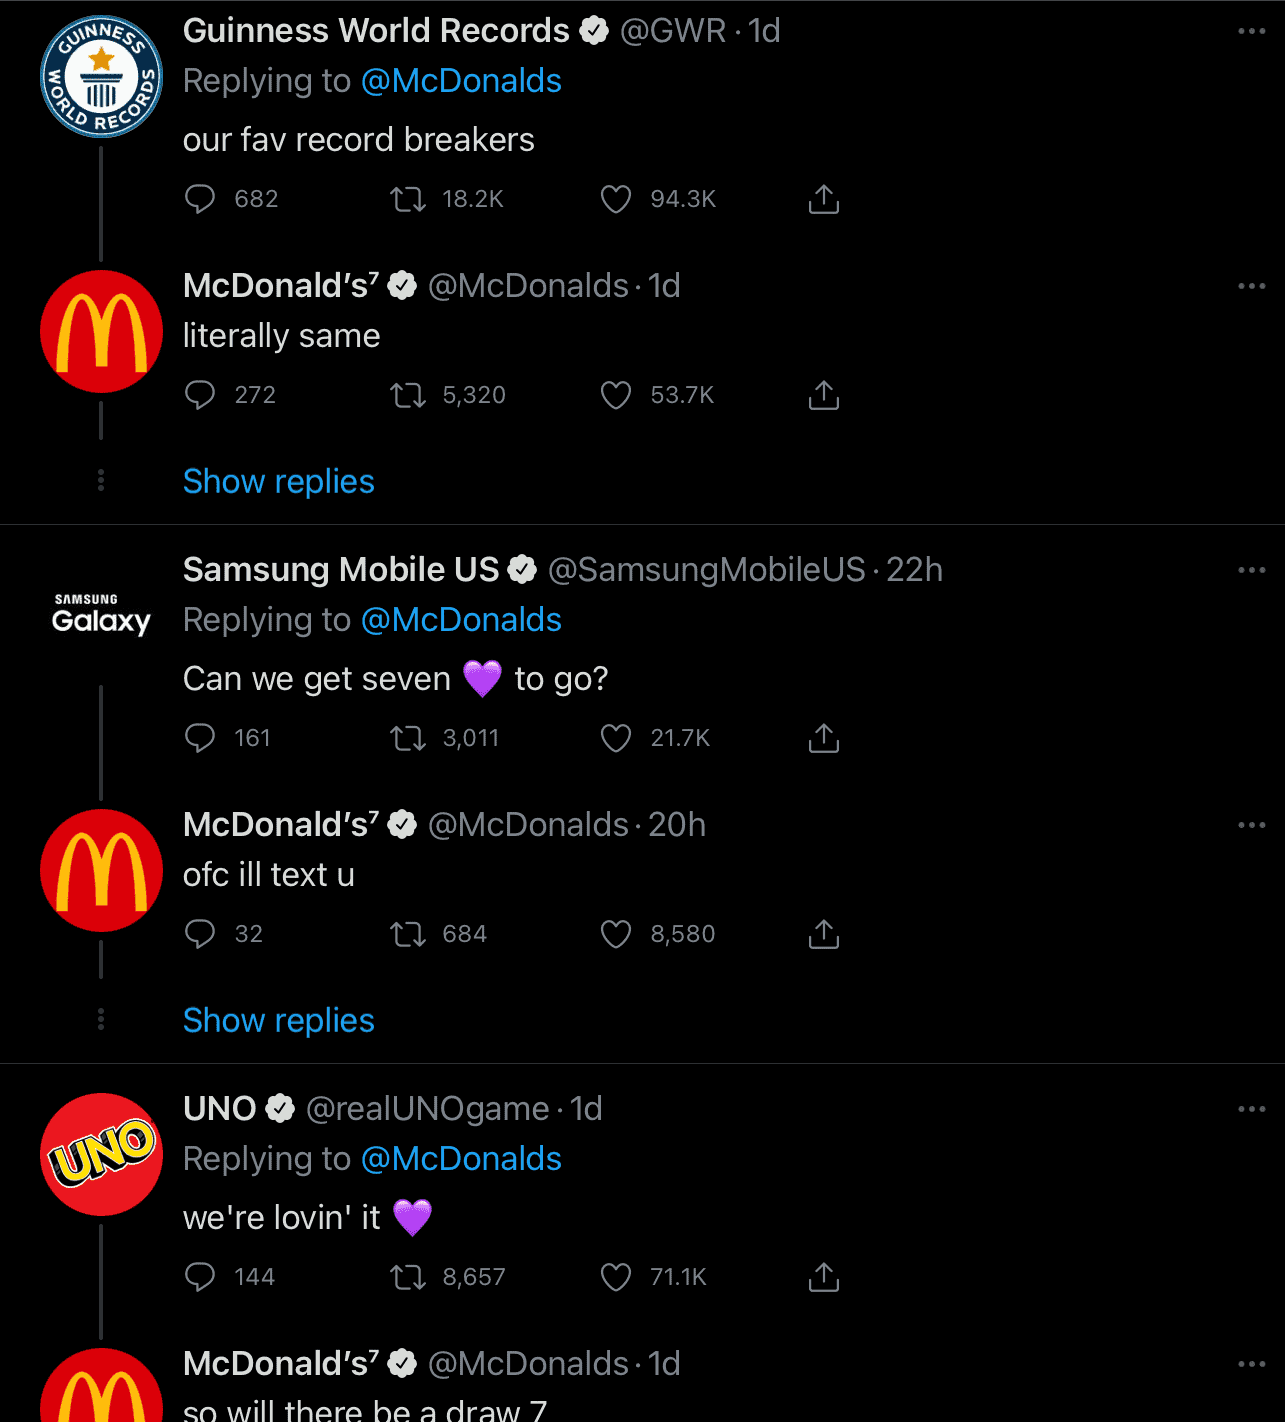Open more options for Guinness World Records tweet
The width and height of the screenshot is (1285, 1422).
click(1251, 31)
